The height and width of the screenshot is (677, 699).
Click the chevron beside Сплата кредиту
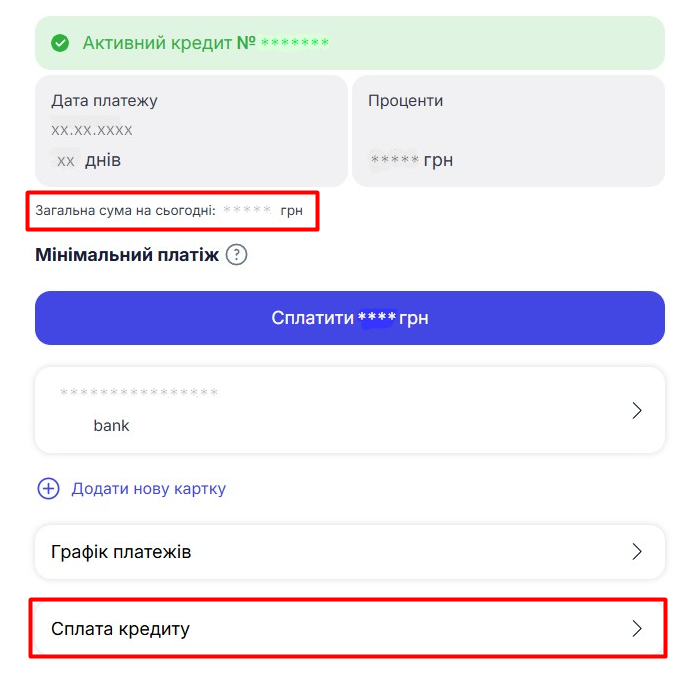(637, 629)
